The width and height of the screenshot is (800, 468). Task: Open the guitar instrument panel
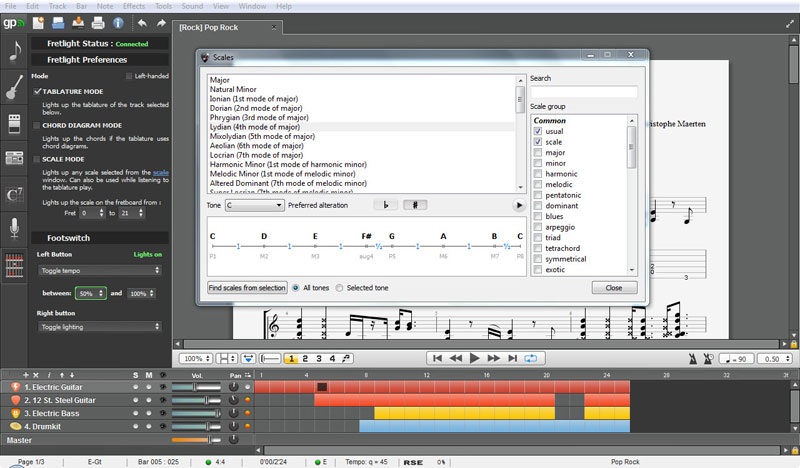[15, 87]
